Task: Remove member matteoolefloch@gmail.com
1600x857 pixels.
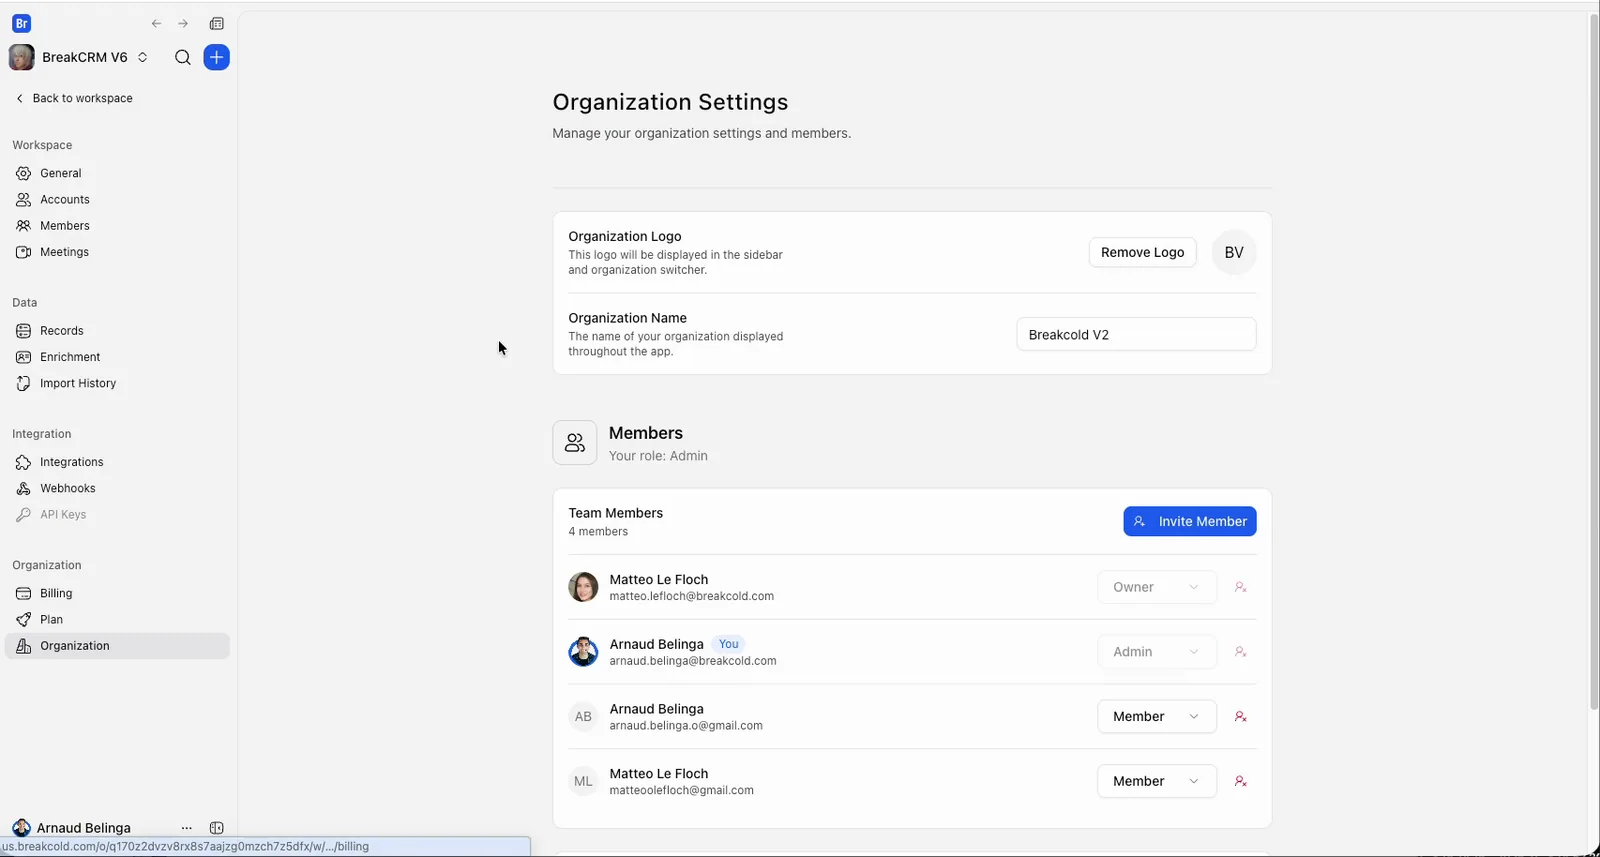Action: pyautogui.click(x=1241, y=781)
